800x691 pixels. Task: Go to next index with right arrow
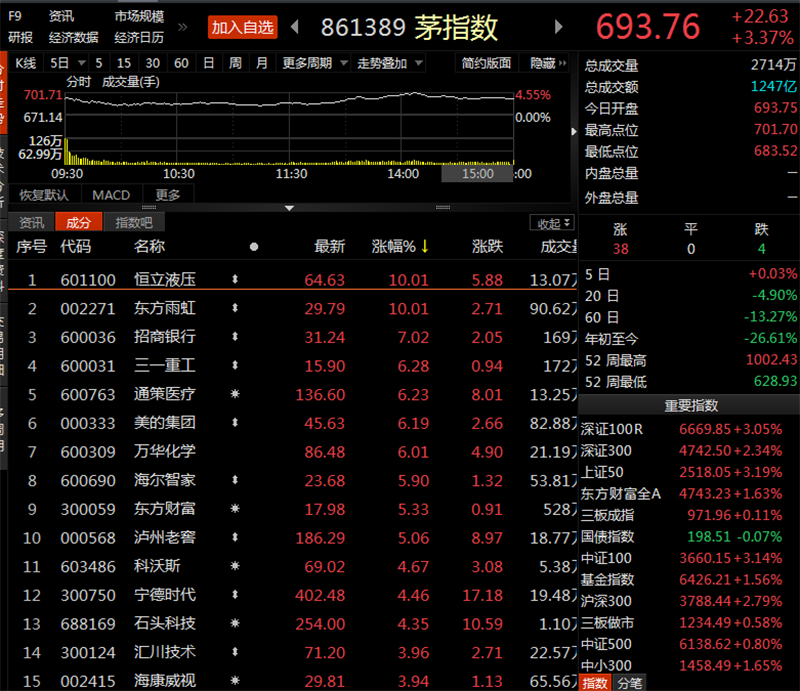[x=558, y=27]
